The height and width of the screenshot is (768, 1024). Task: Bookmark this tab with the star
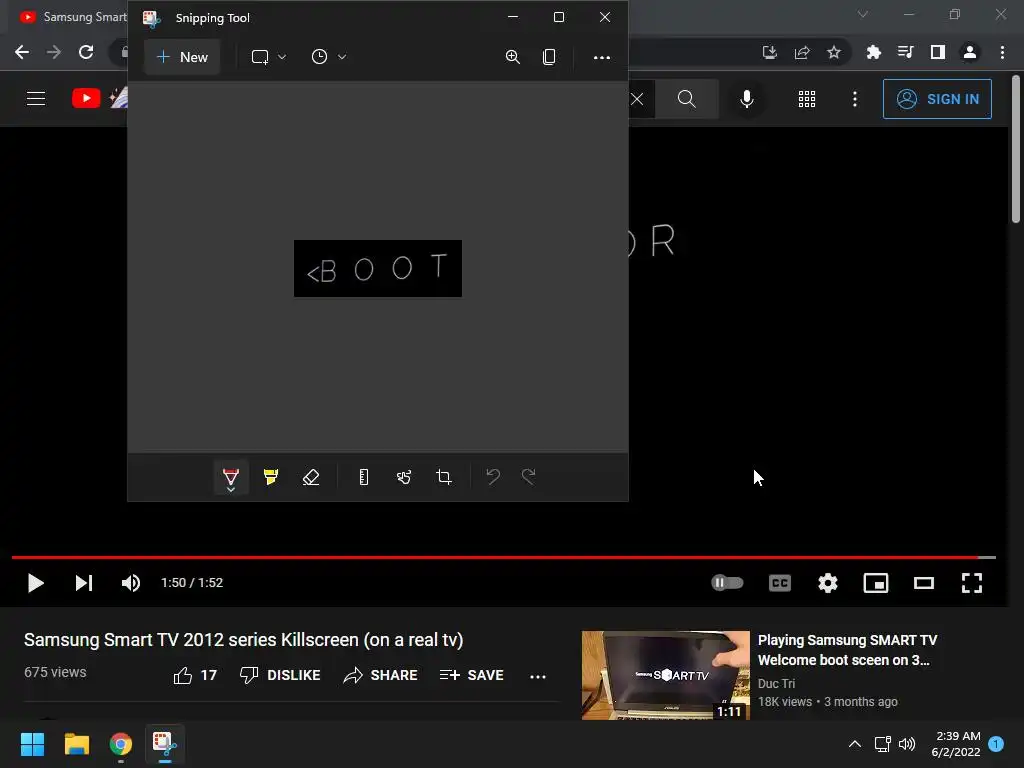(x=834, y=52)
